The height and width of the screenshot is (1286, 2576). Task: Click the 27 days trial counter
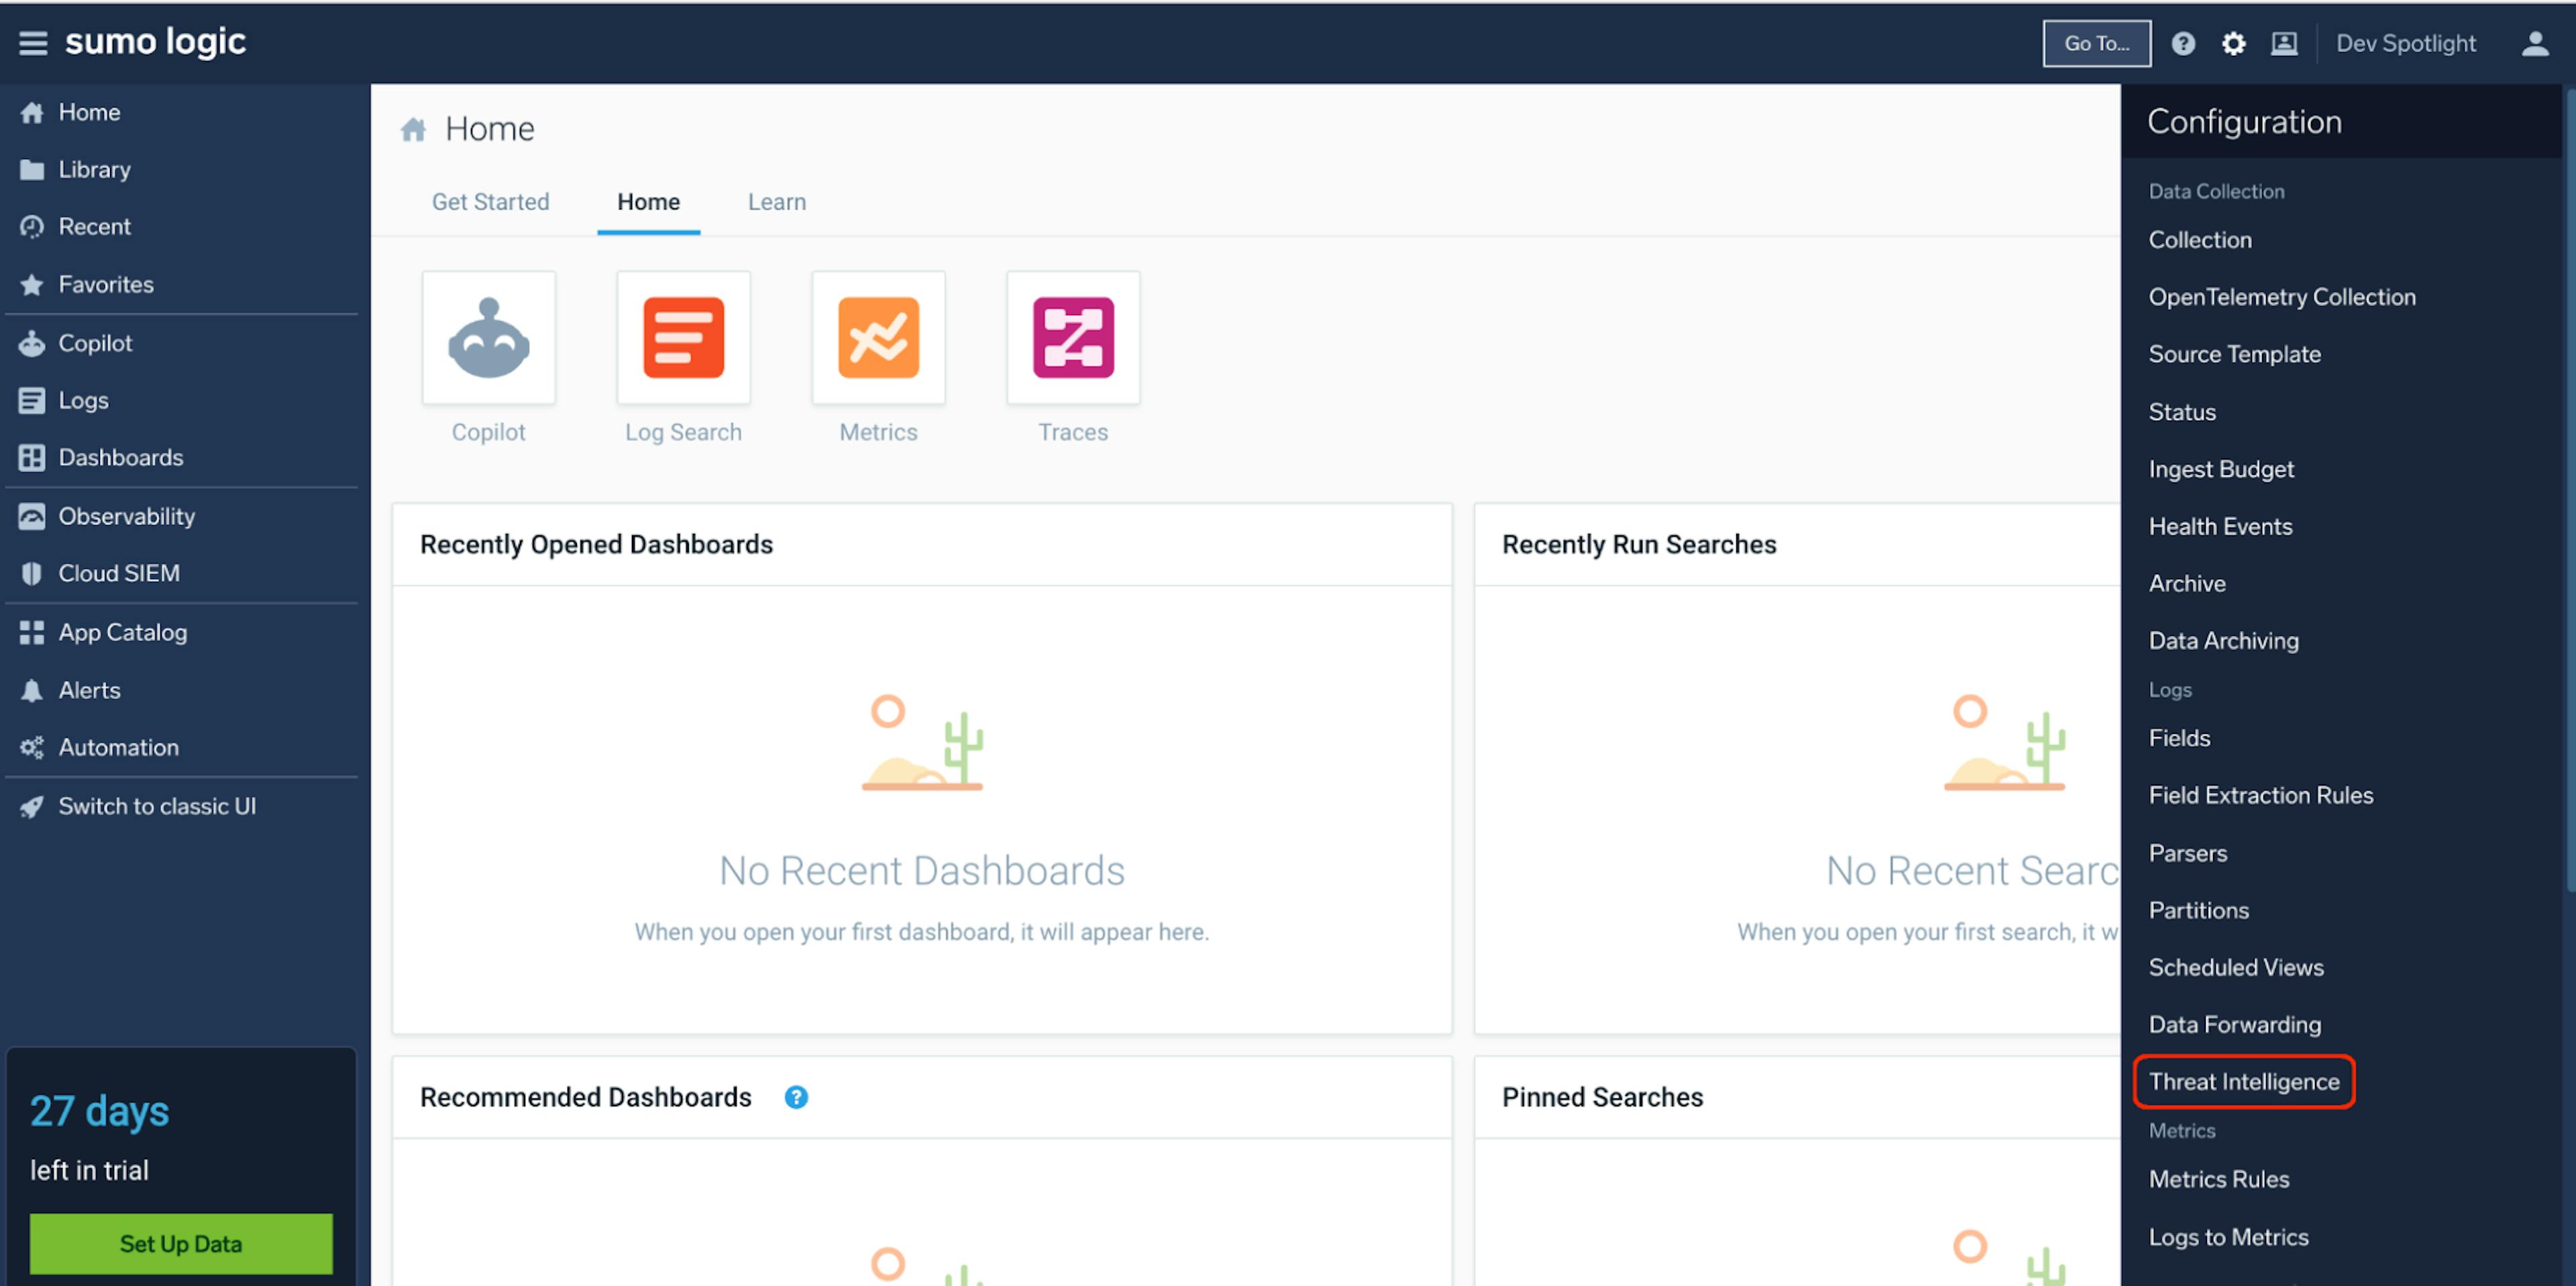pos(99,1111)
